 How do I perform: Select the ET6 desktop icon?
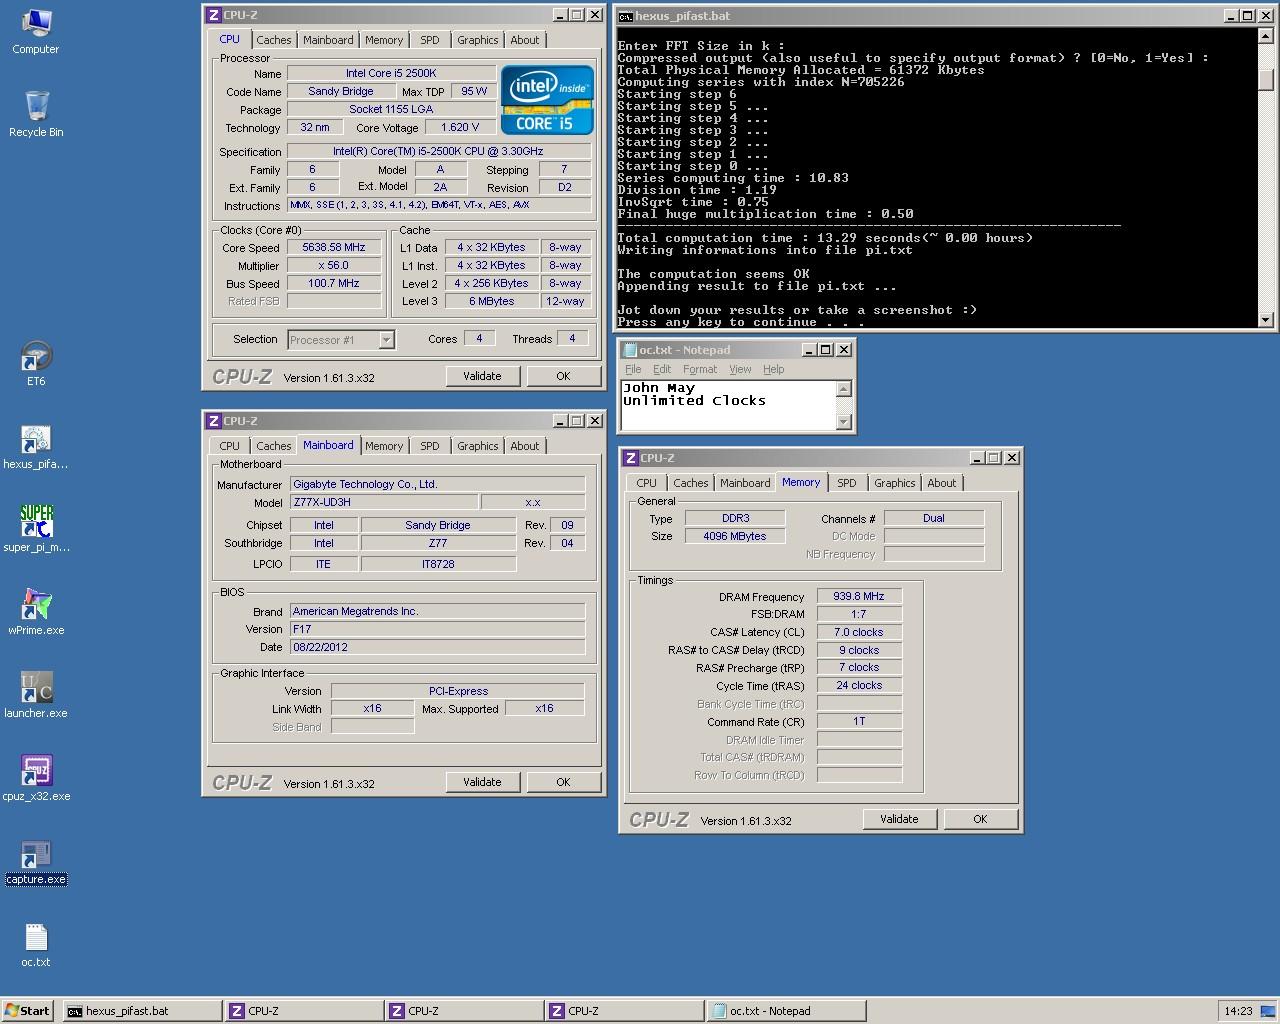pyautogui.click(x=36, y=363)
